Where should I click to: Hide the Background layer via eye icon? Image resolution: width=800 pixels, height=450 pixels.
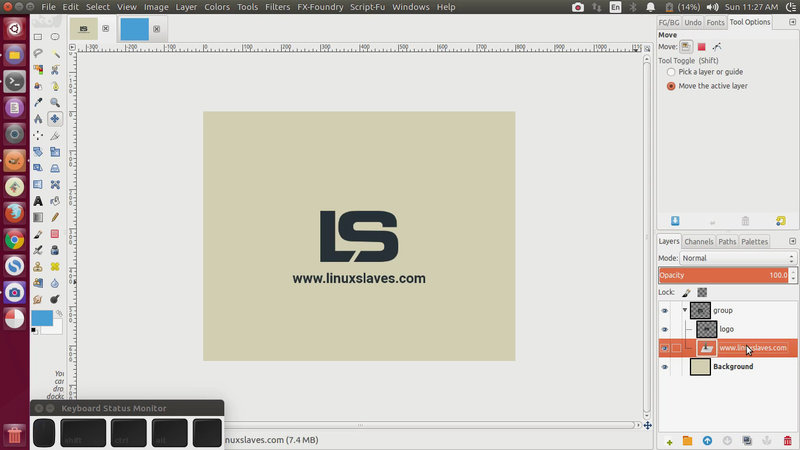point(664,367)
